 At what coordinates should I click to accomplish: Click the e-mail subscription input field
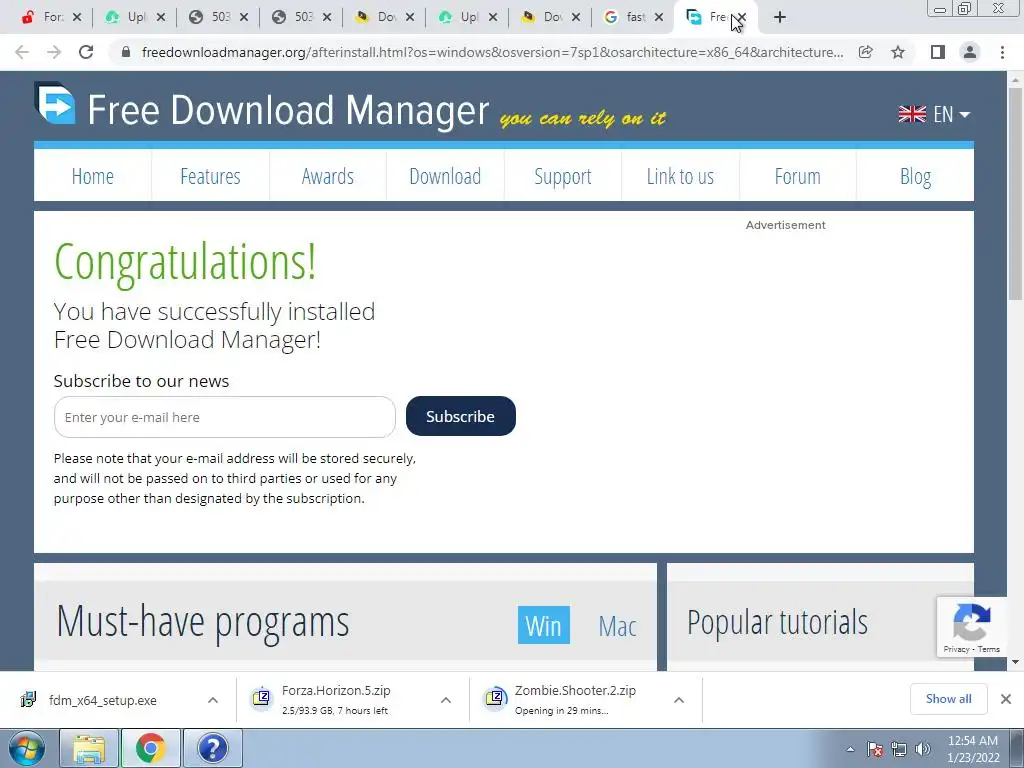(x=225, y=417)
